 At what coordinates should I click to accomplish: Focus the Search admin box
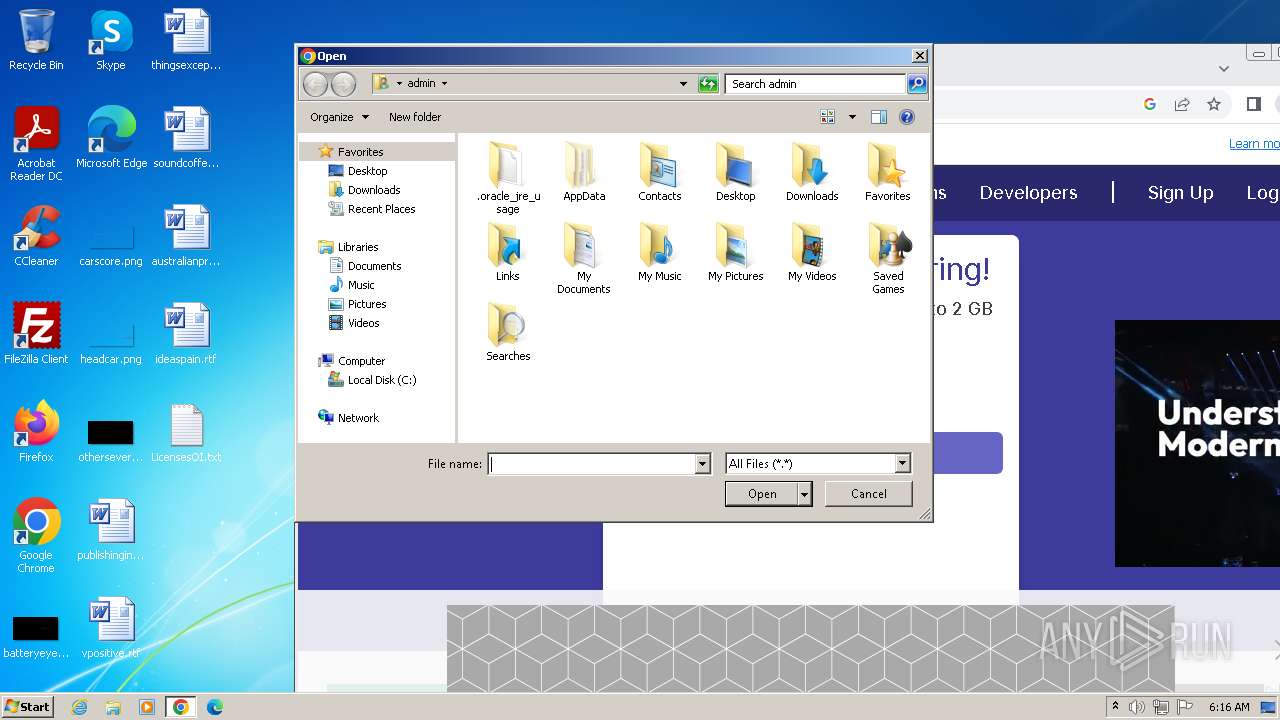816,84
